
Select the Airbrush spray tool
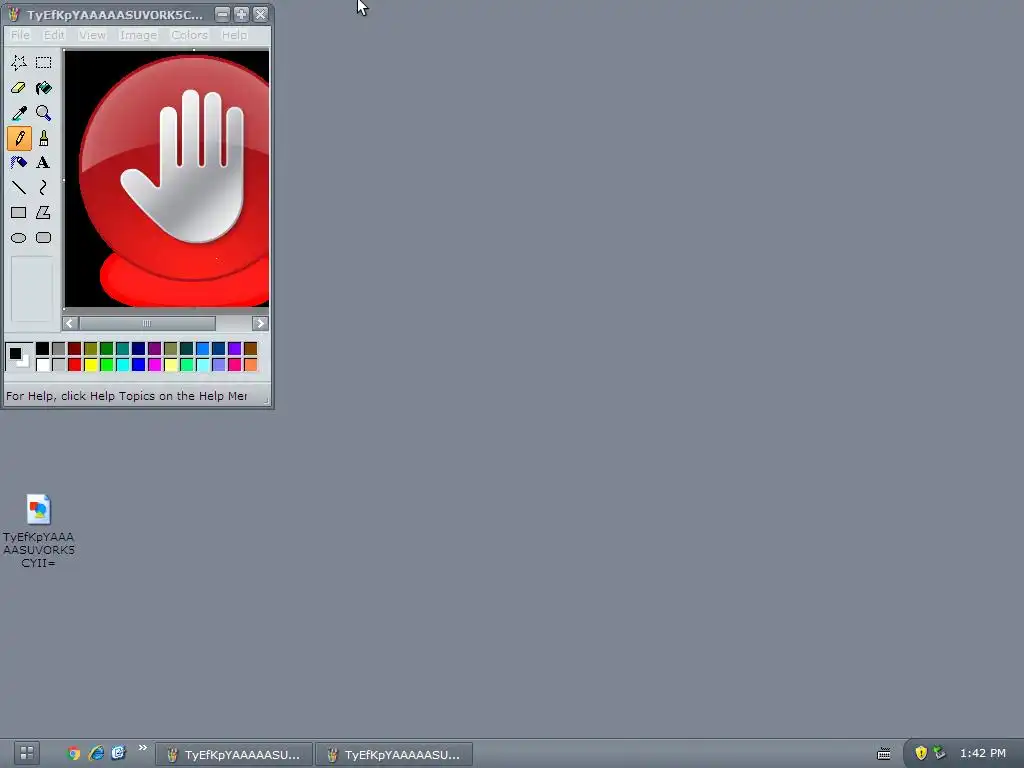19,163
